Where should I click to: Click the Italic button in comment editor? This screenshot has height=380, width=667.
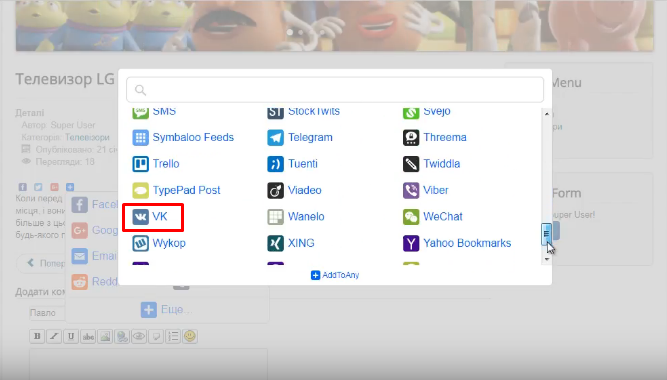[x=54, y=336]
